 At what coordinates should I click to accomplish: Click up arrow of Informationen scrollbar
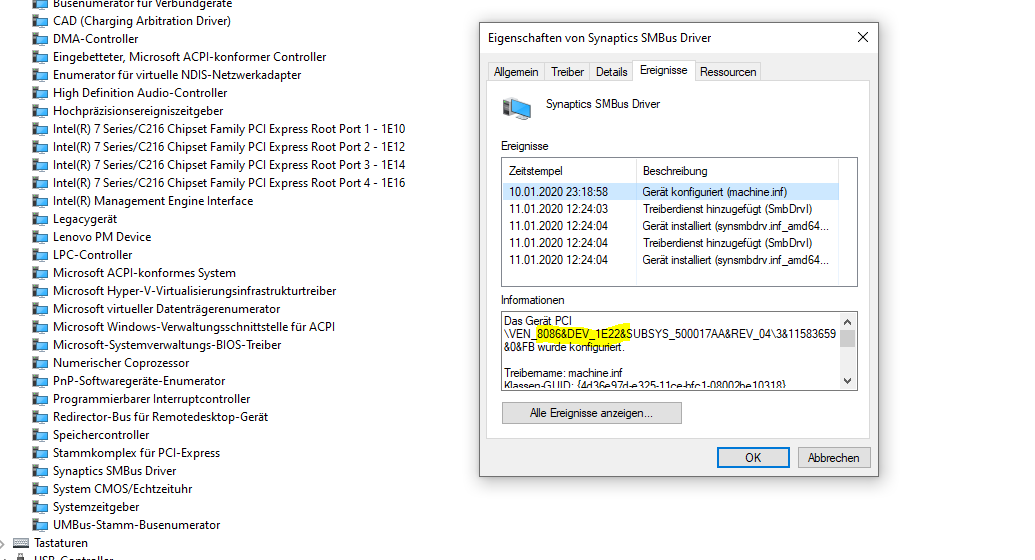point(848,322)
